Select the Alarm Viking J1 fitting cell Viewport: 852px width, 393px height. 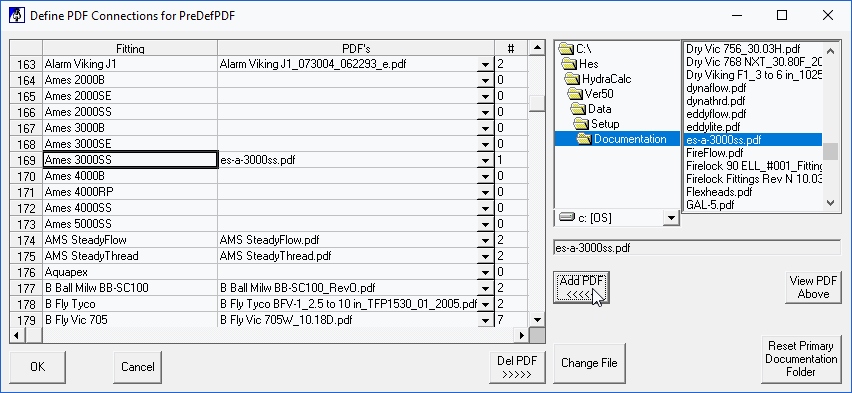pyautogui.click(x=130, y=64)
